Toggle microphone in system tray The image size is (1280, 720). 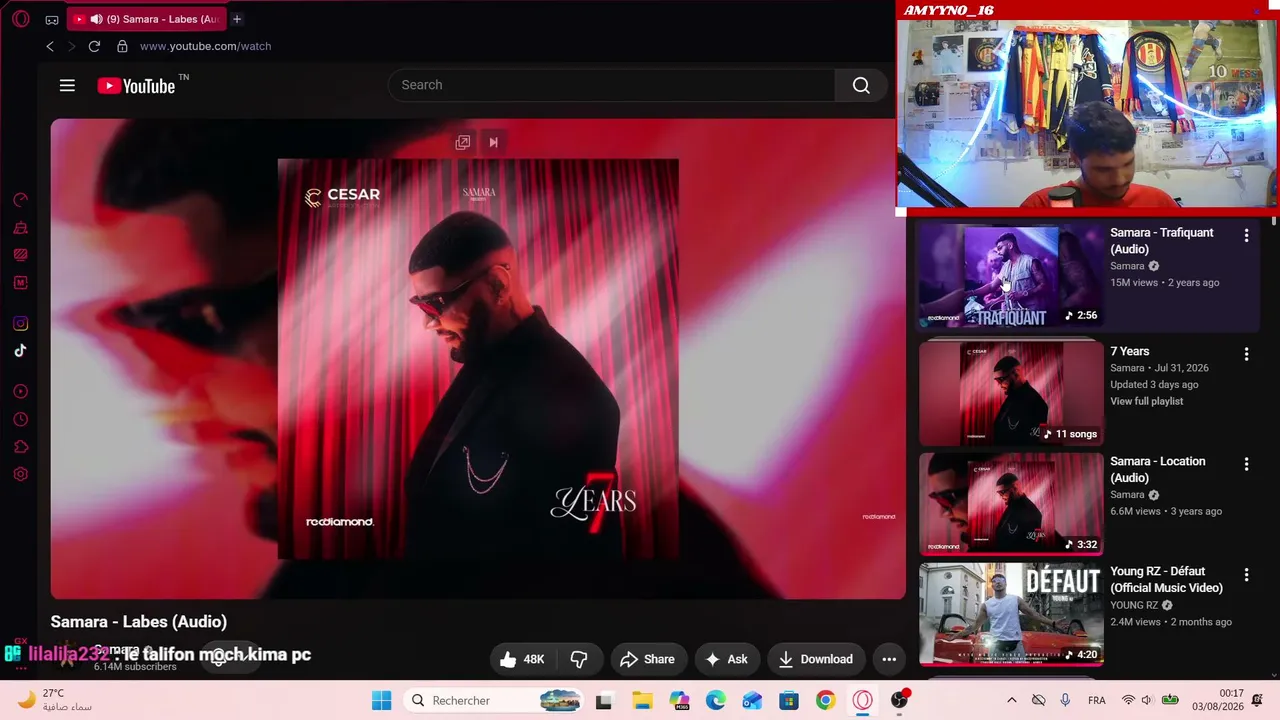(1065, 700)
